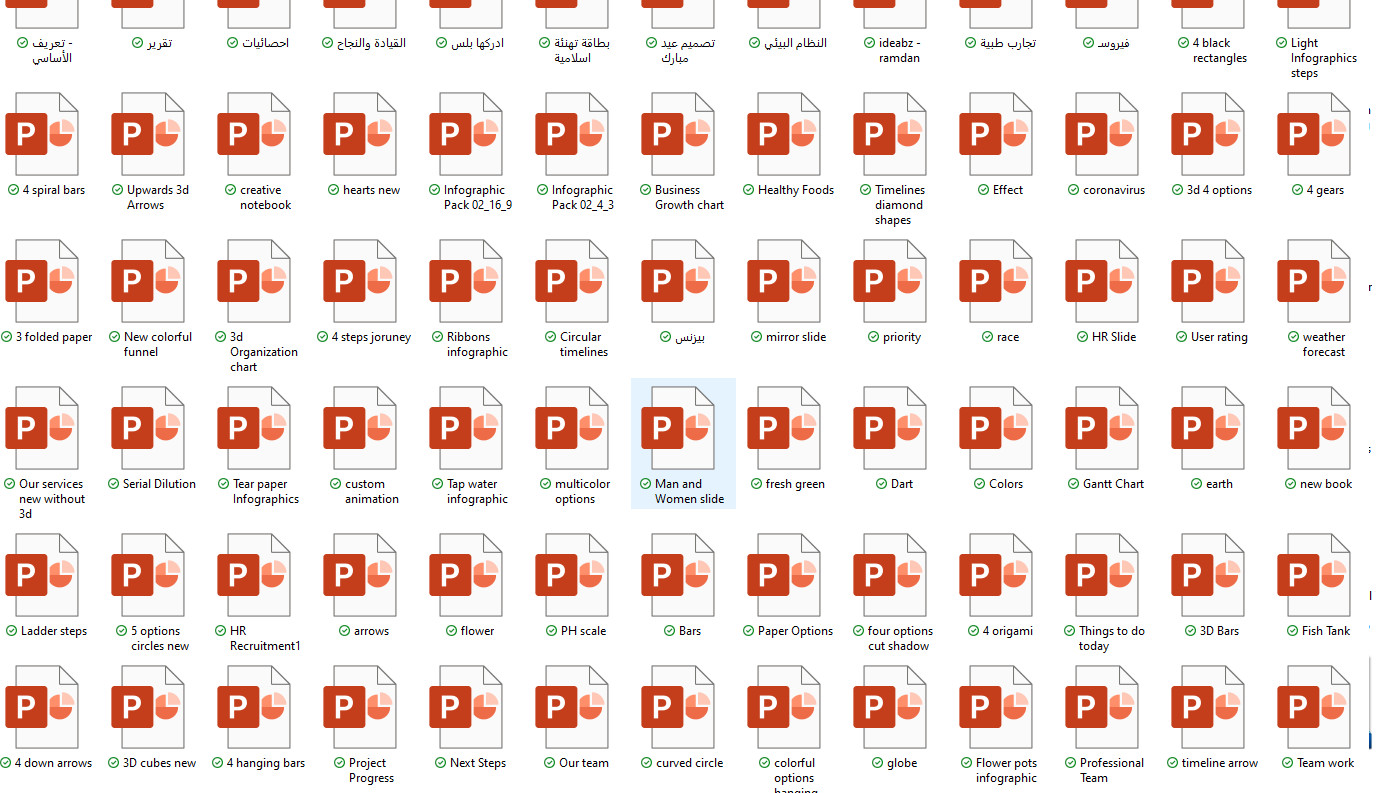Select the 4 spiral bars PowerPoint file icon
This screenshot has width=1386, height=793.
(x=42, y=134)
